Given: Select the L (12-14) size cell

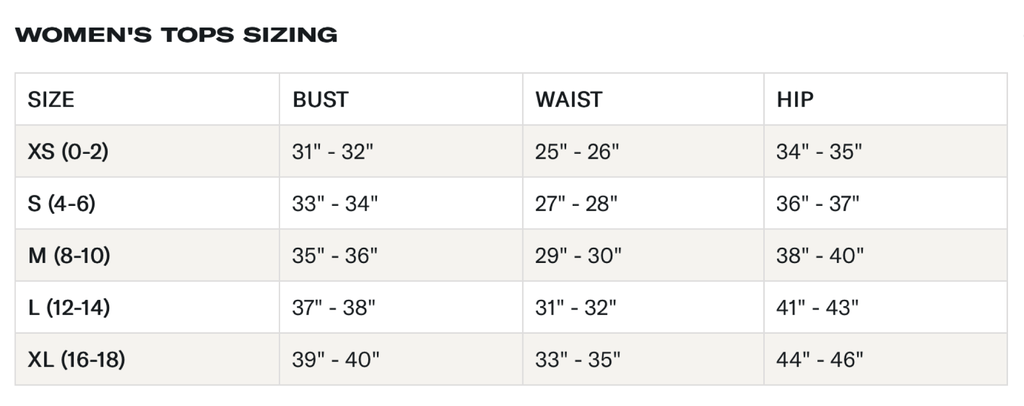Looking at the screenshot, I should click(69, 308).
